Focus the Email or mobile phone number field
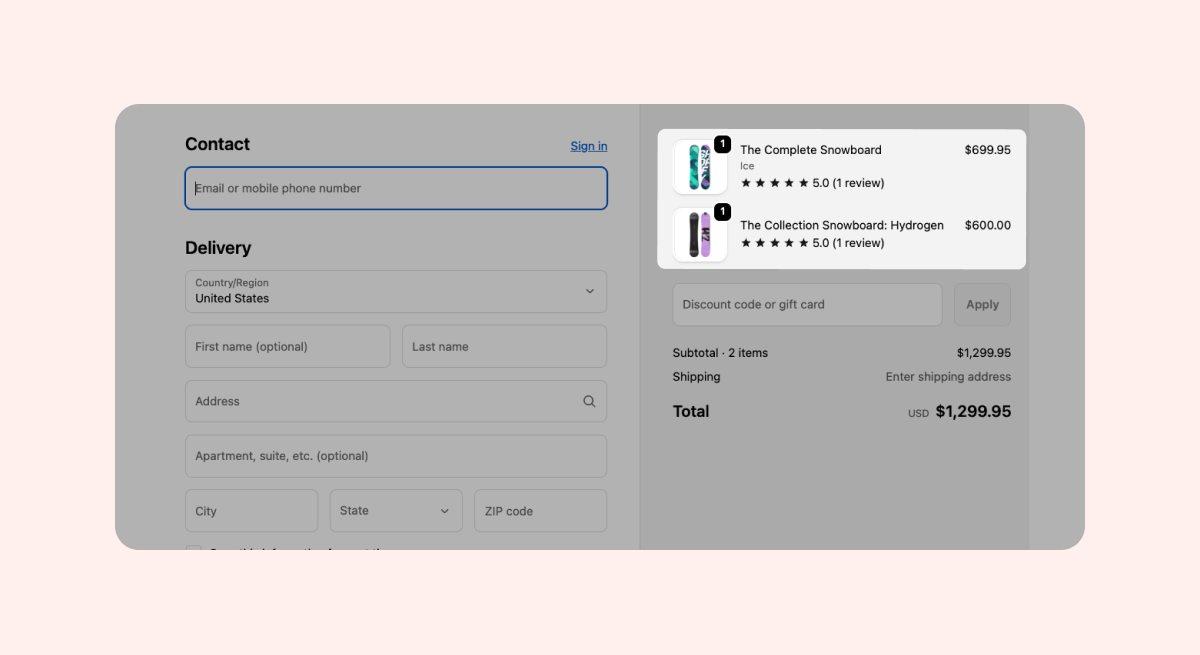1200x655 pixels. 395,188
